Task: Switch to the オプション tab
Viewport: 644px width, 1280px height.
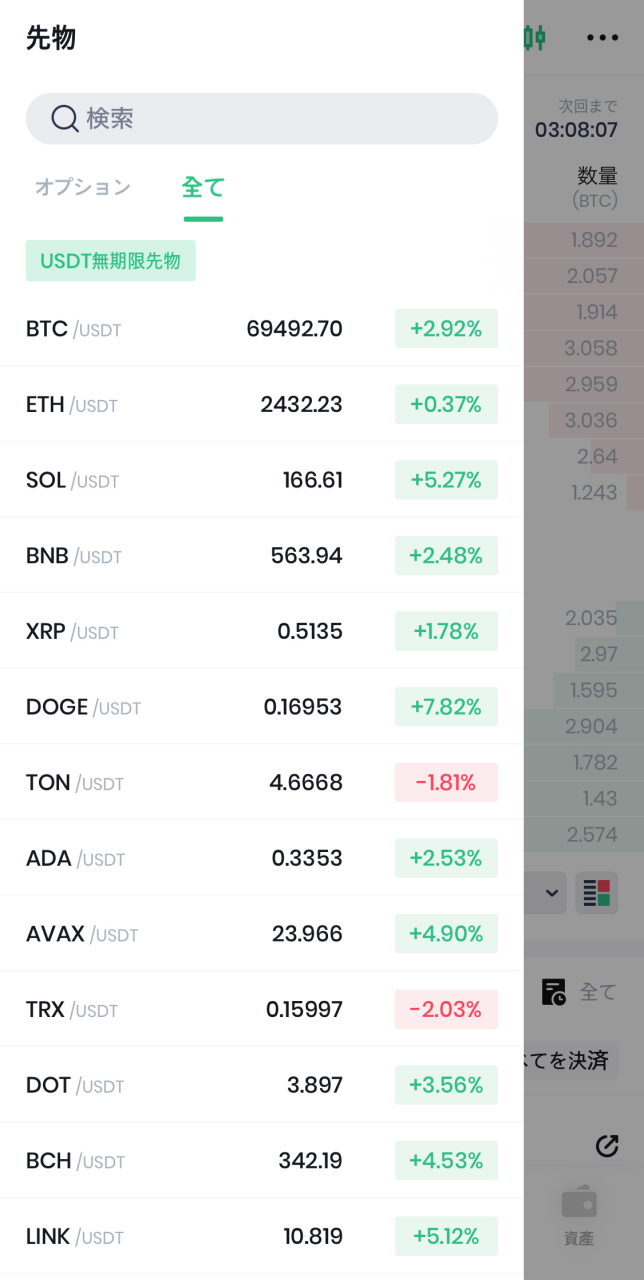Action: (x=83, y=187)
